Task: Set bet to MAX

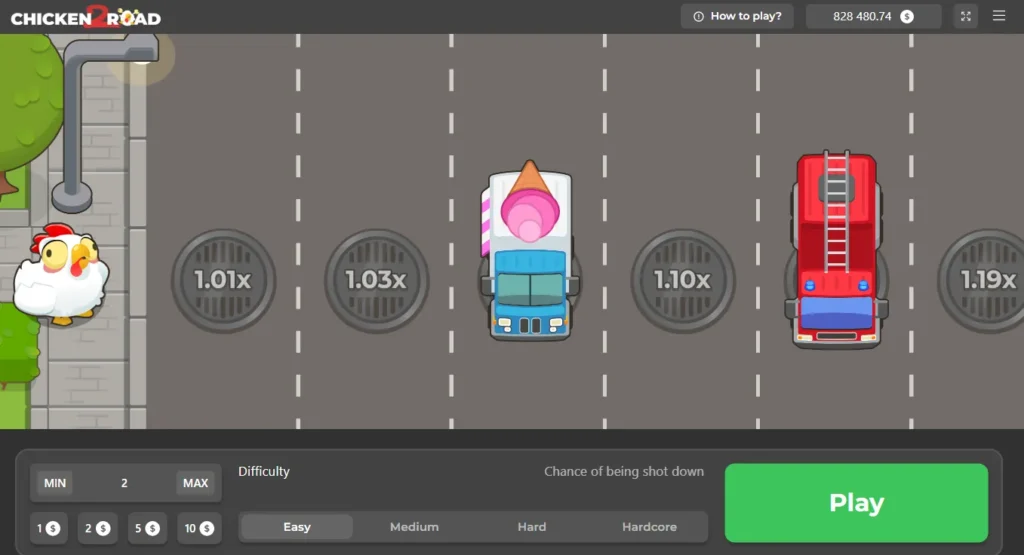Action: pos(195,483)
